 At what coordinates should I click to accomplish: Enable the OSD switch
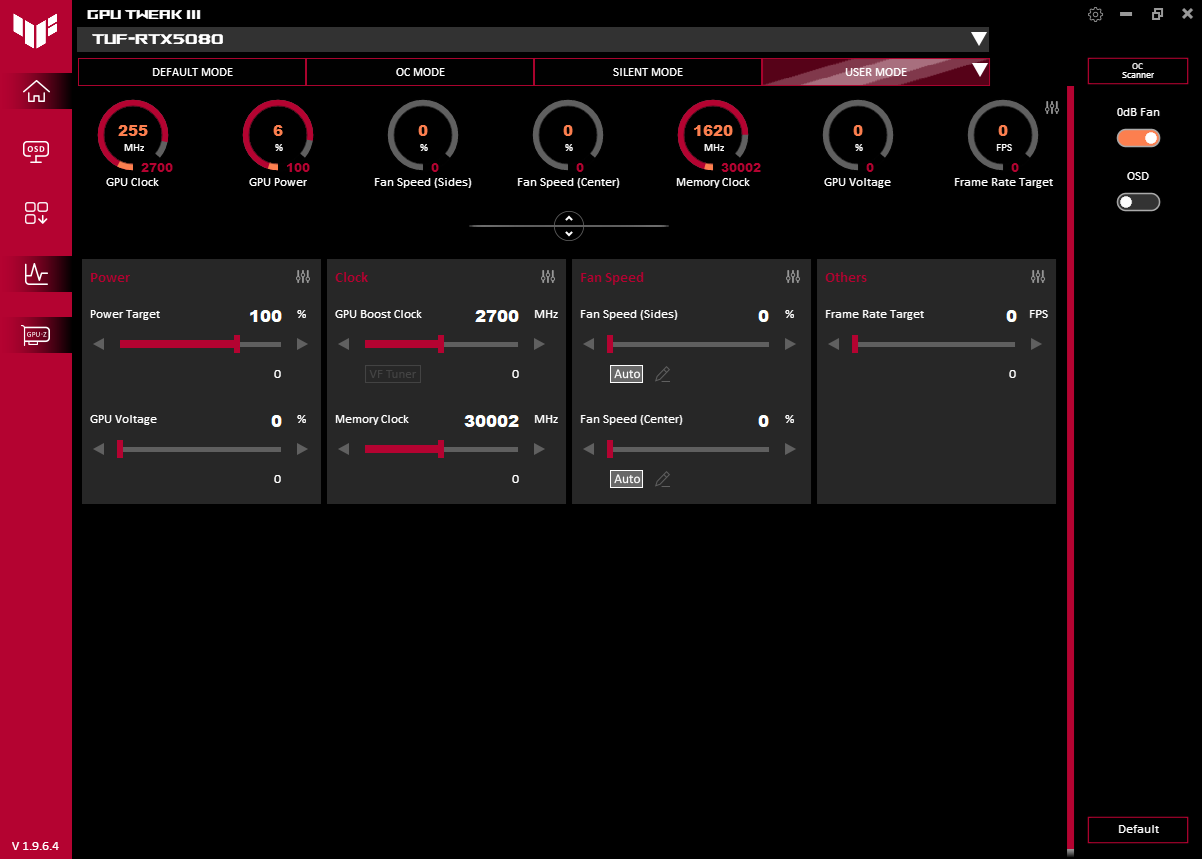point(1138,202)
